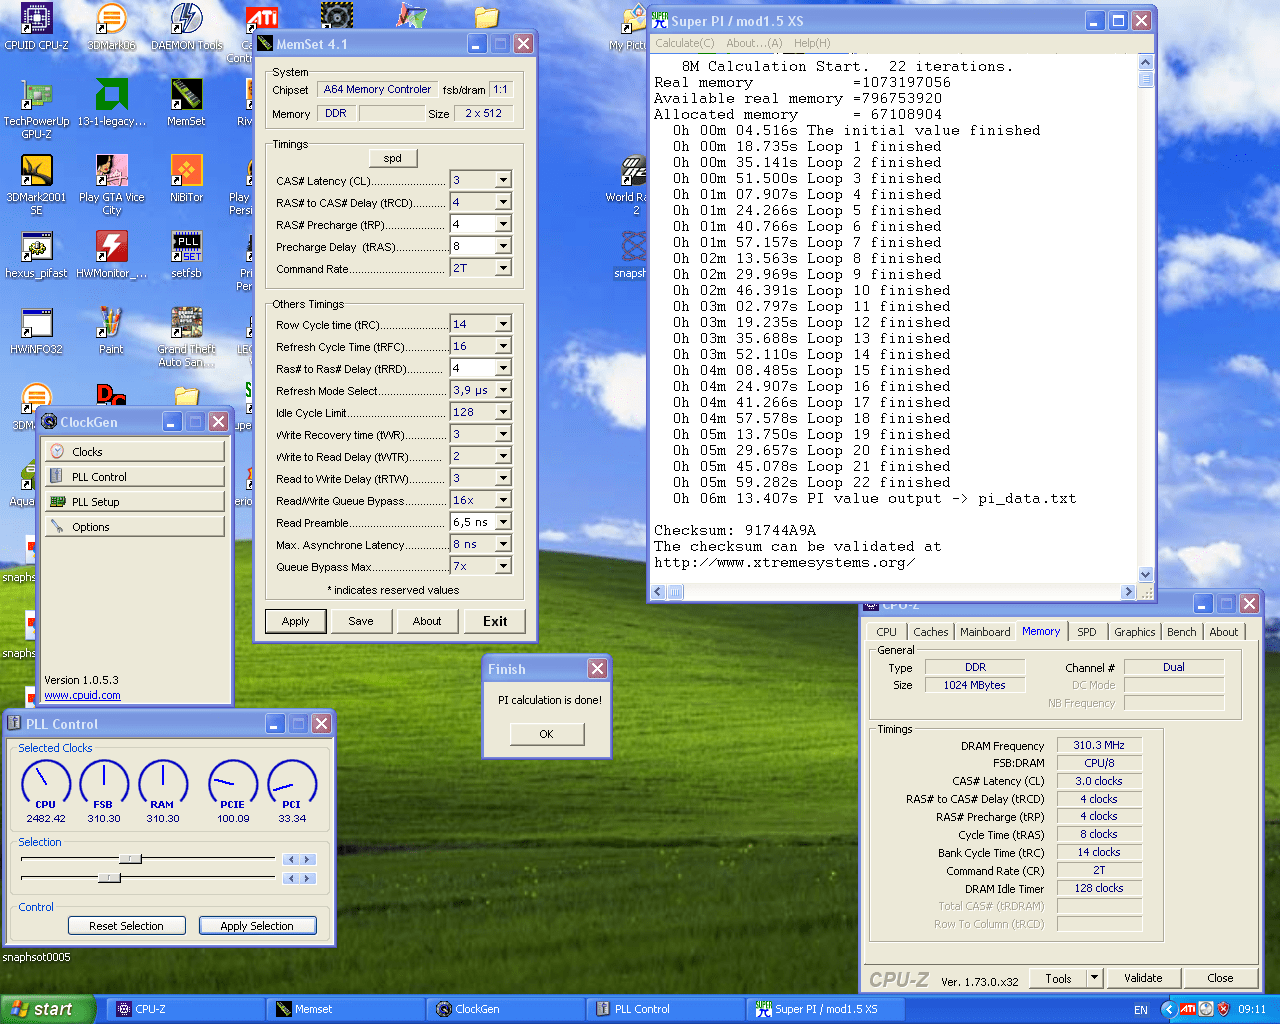Open Idle Cycle Limit dropdown

503,412
